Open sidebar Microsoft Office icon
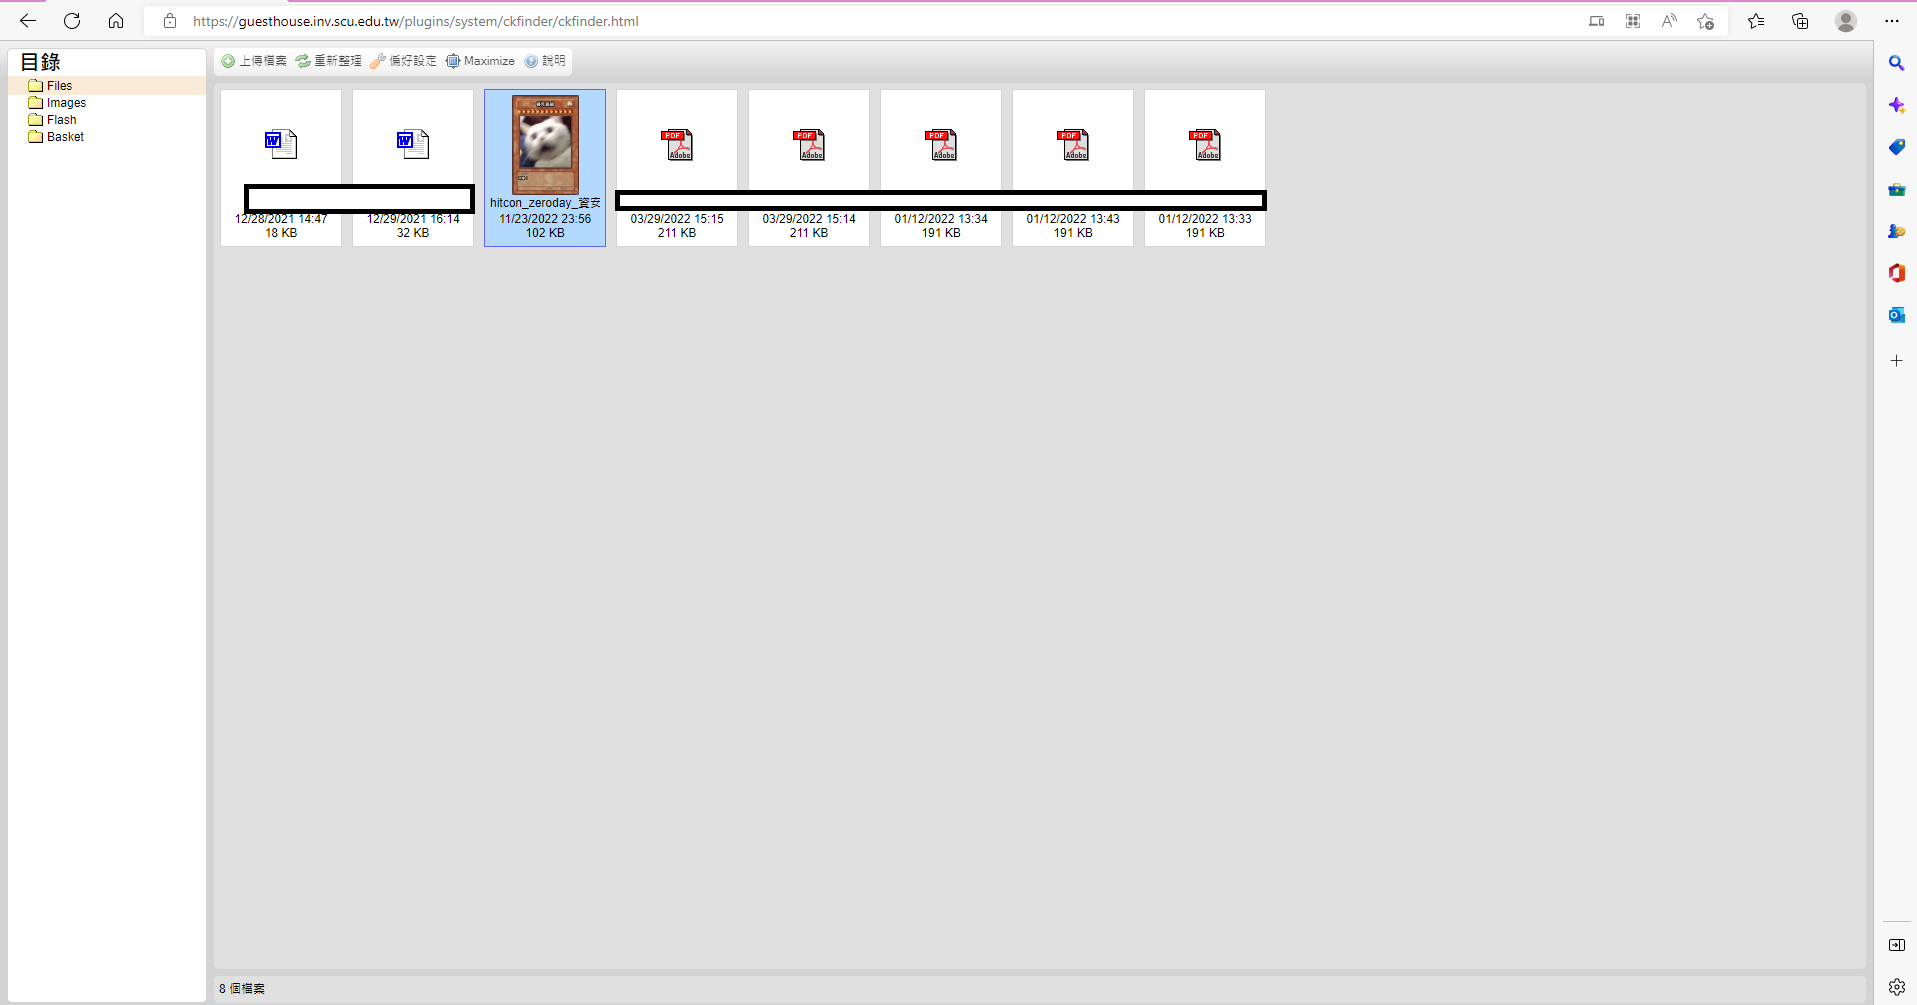The width and height of the screenshot is (1917, 1005). 1896,273
